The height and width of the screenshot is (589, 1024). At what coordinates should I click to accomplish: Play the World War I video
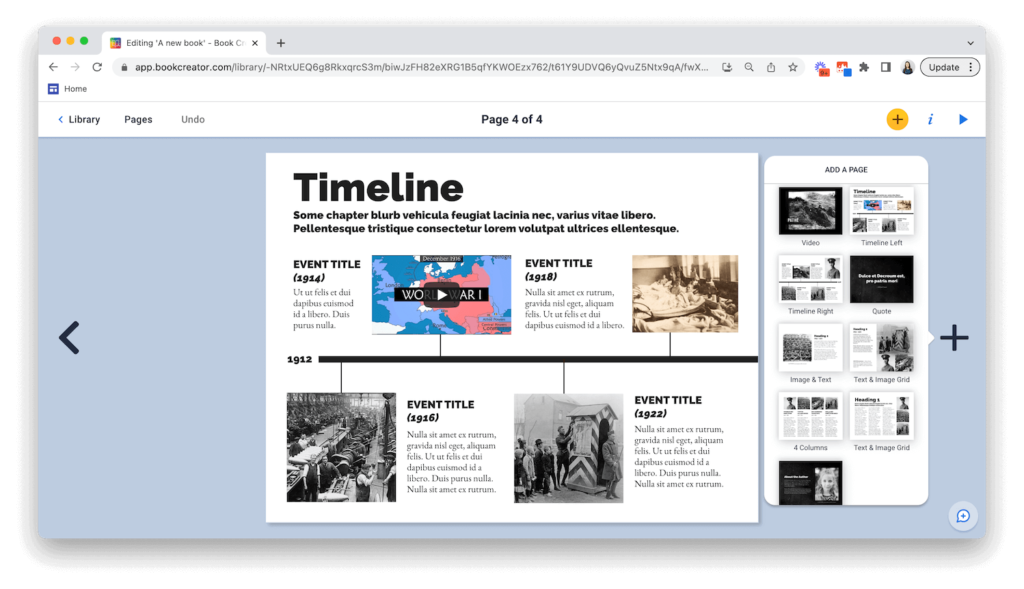click(x=441, y=294)
